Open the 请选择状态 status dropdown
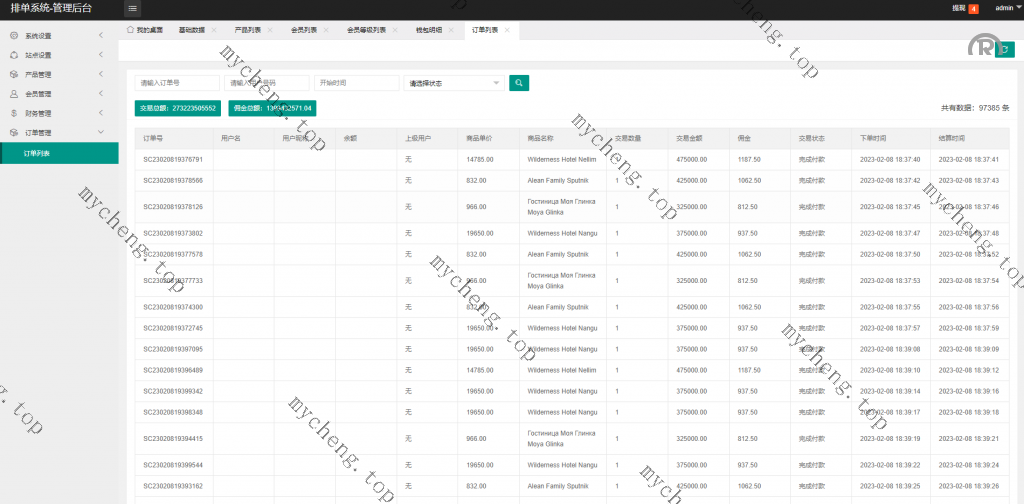Screen dimensions: 1024x504 453,83
